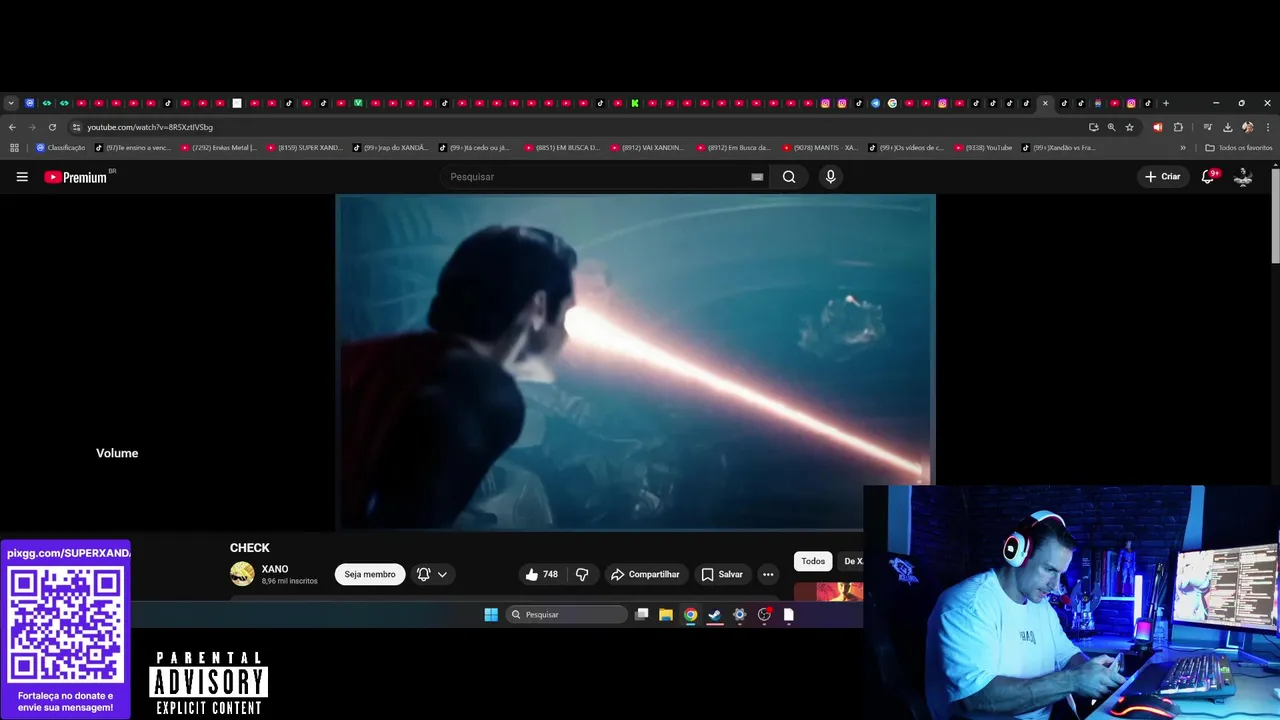Open the Classificação bookmark
This screenshot has height=720, width=1280.
click(x=61, y=148)
